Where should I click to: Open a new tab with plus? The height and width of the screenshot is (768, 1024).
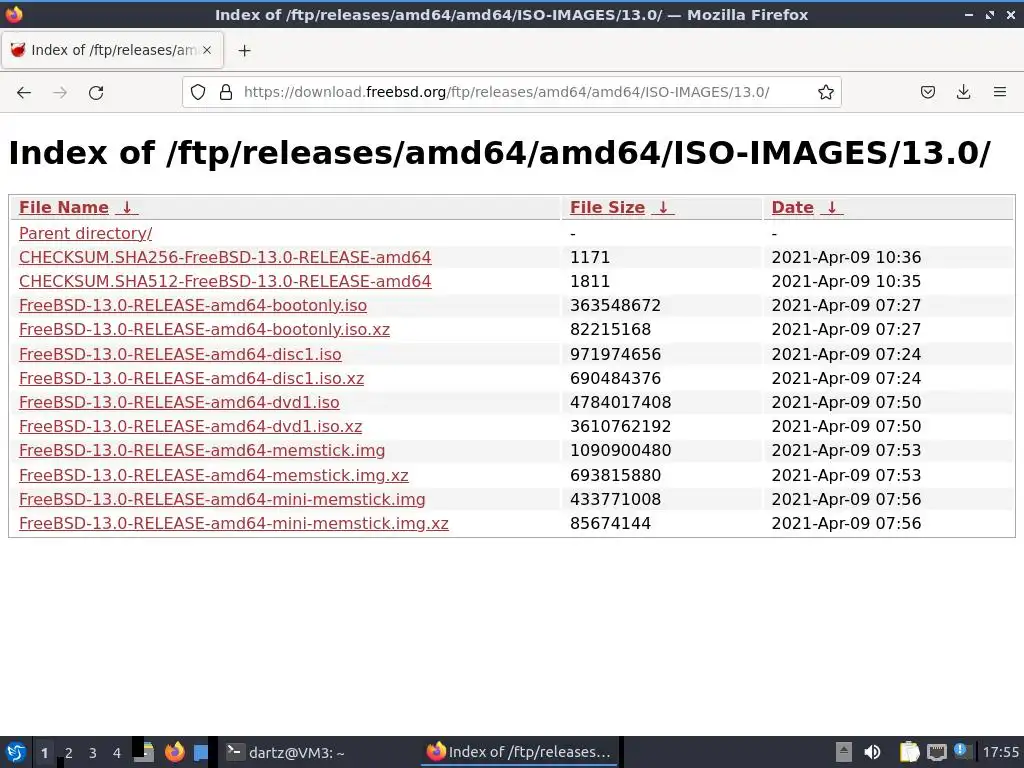244,50
